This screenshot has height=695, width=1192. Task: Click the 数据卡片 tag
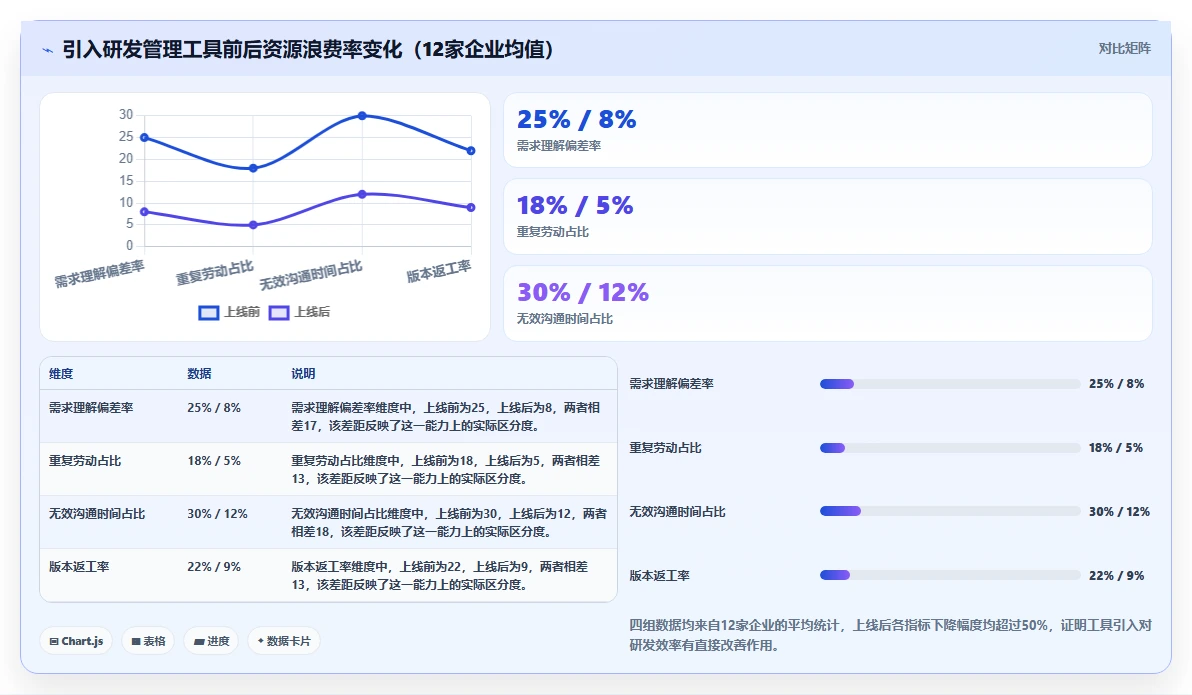[x=284, y=641]
